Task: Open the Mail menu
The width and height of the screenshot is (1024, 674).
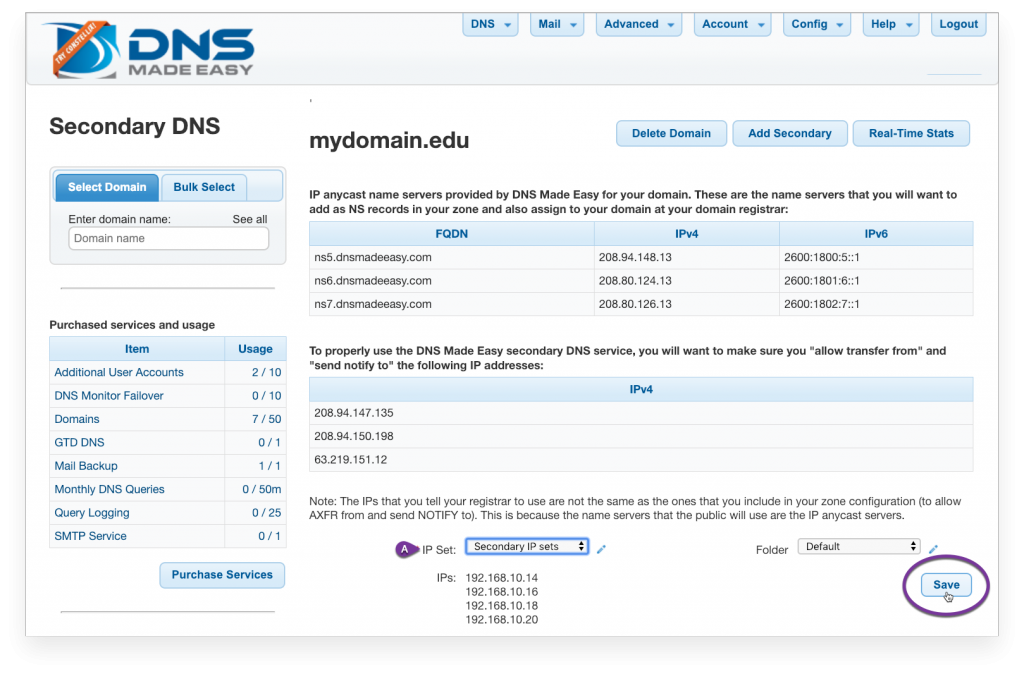Action: tap(557, 24)
